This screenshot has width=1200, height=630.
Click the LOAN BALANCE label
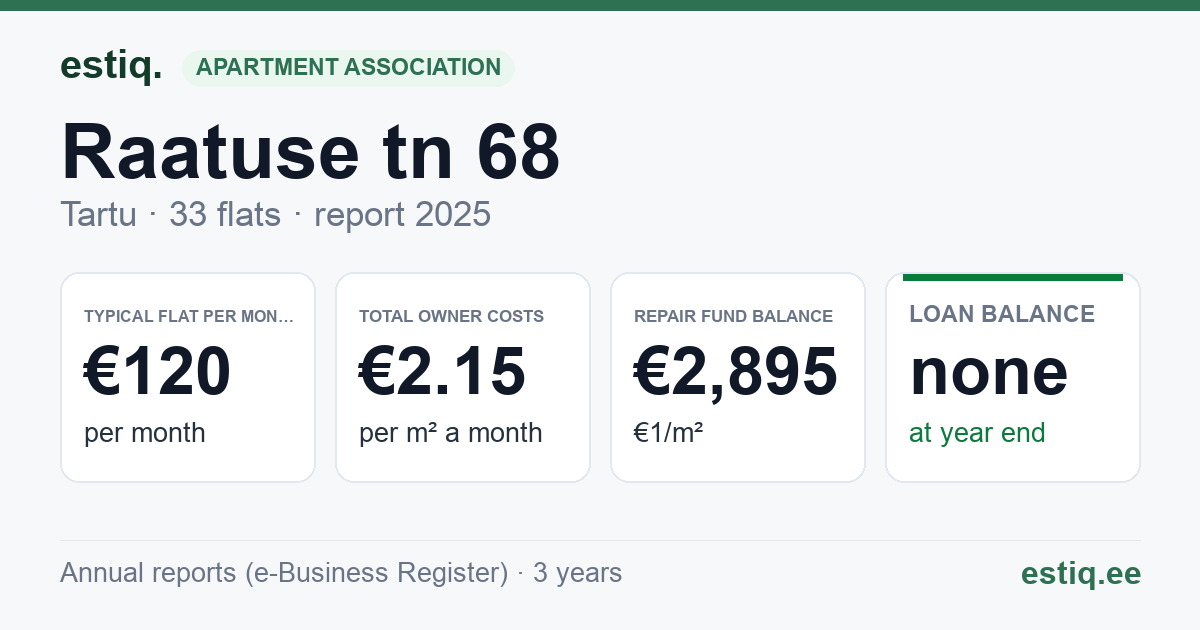pyautogui.click(x=1002, y=314)
